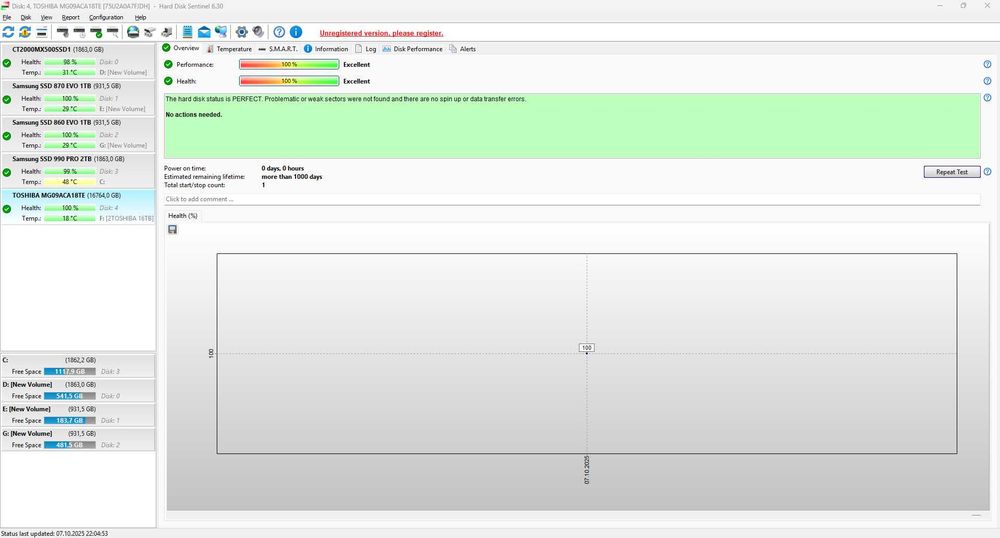Click the status bar 'Status last updated' text
This screenshot has width=1000, height=538.
54,534
